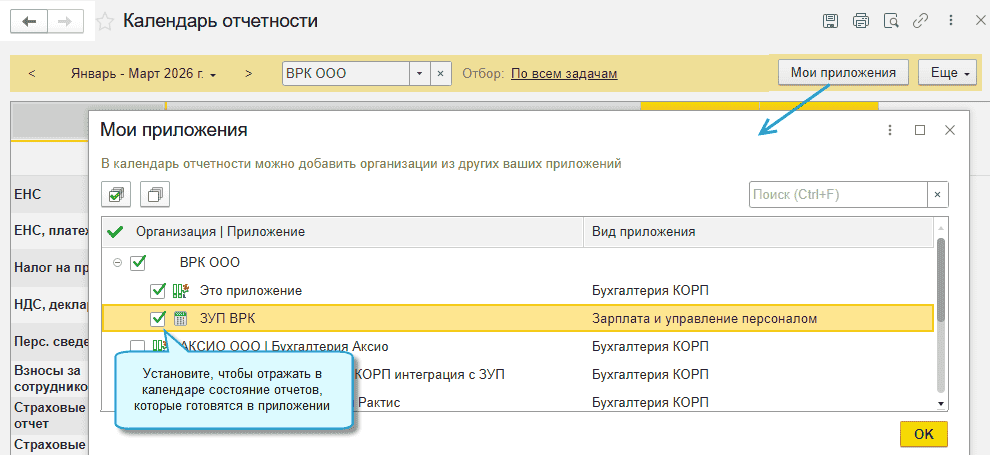
Task: Open the По всем задачам filter link
Action: [563, 73]
